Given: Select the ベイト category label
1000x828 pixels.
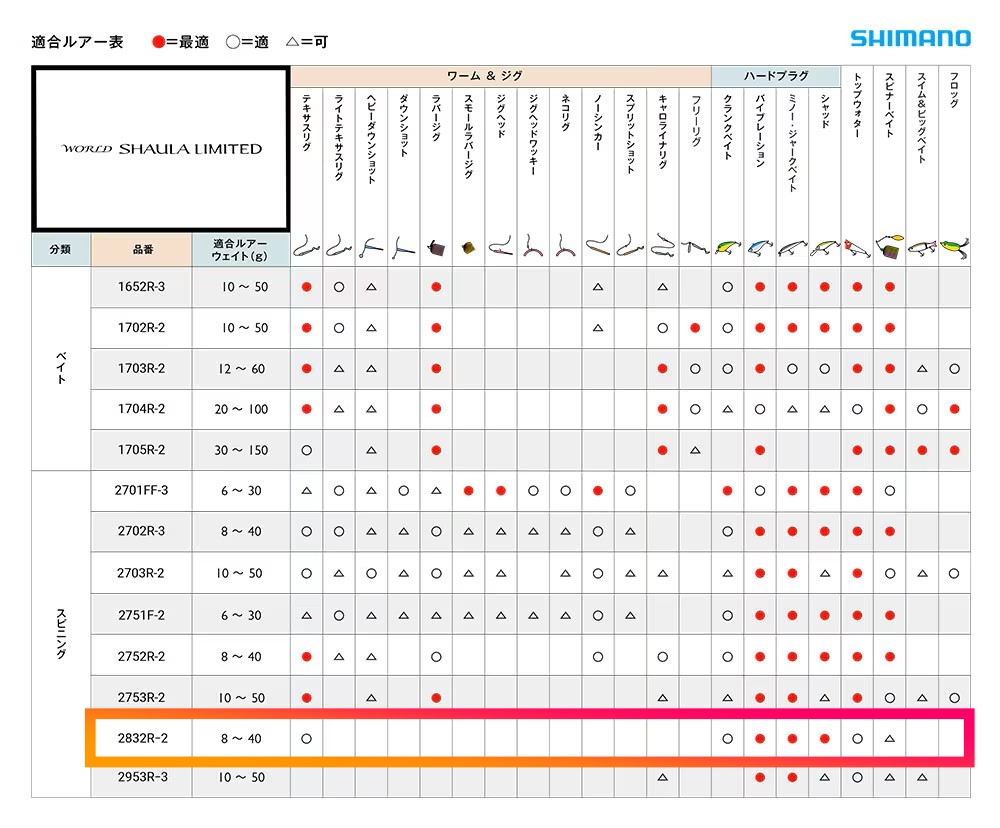Looking at the screenshot, I should 61,368.
